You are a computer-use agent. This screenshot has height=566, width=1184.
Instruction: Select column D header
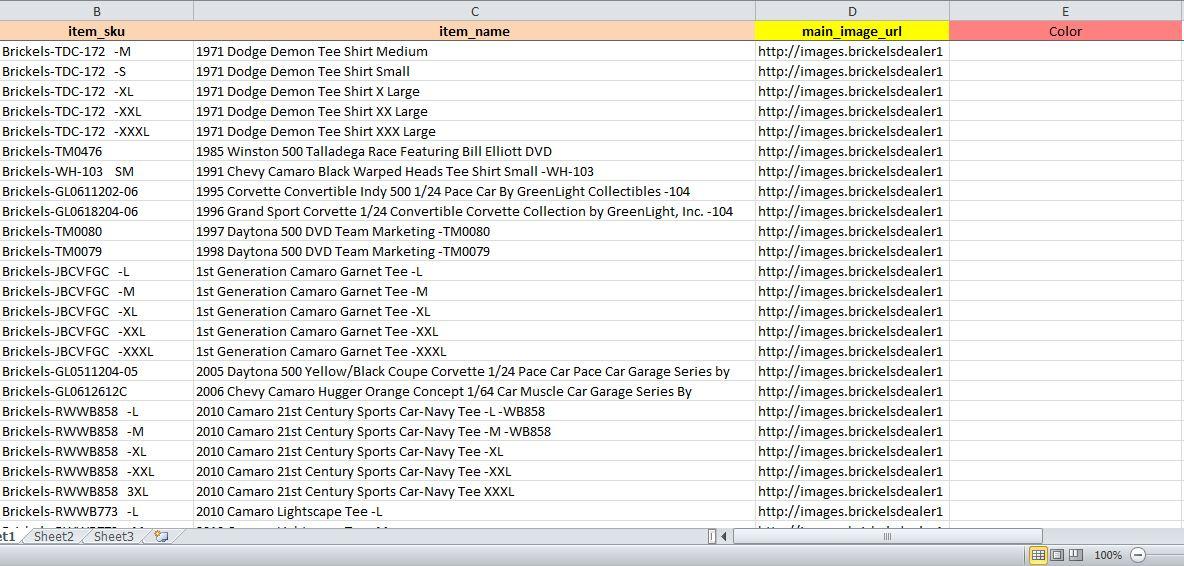tap(852, 11)
